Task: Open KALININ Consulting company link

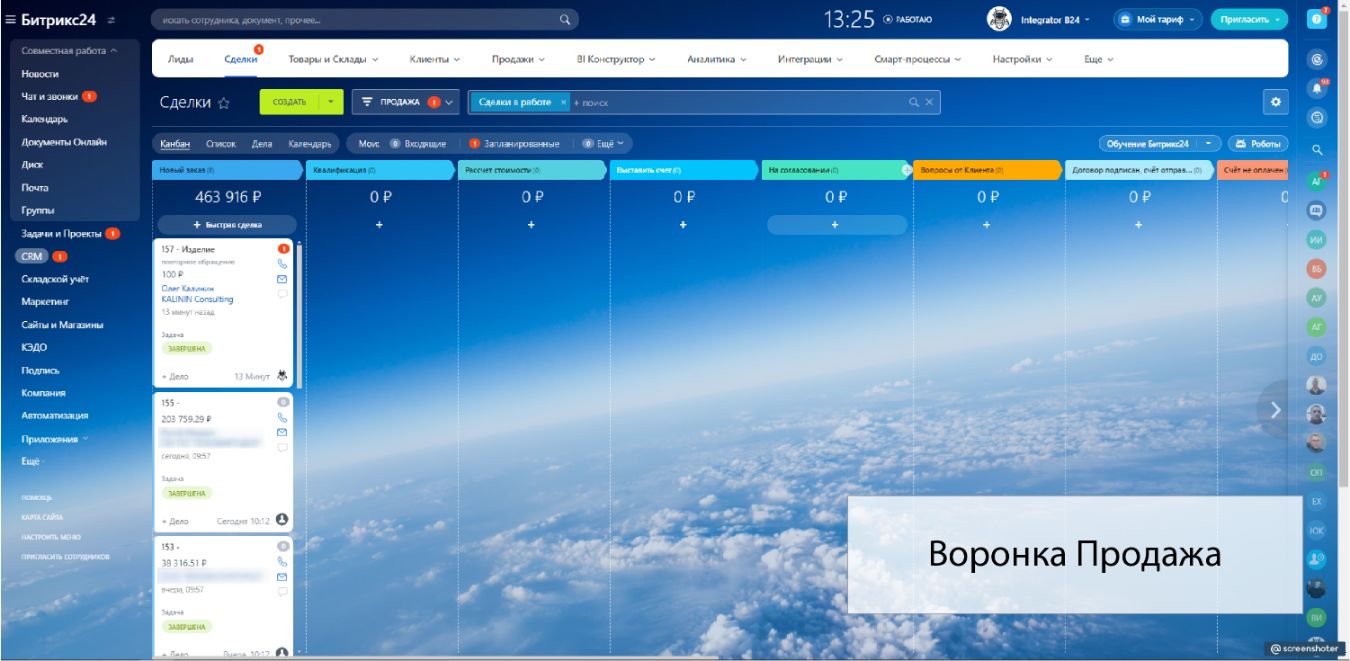Action: (197, 299)
